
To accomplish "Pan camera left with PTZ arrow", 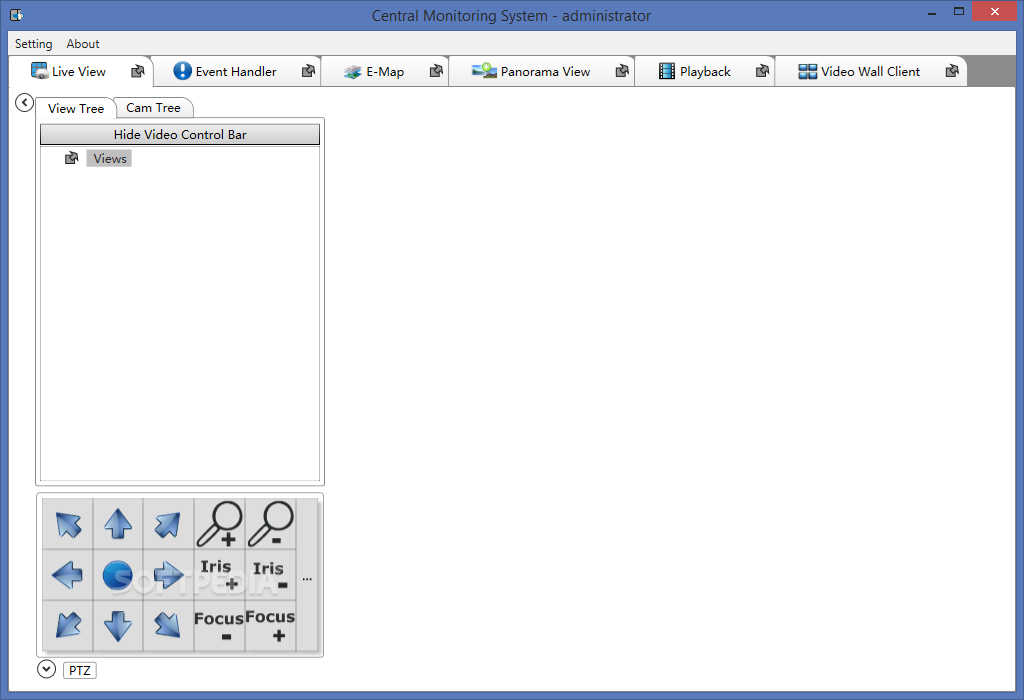I will coord(68,575).
